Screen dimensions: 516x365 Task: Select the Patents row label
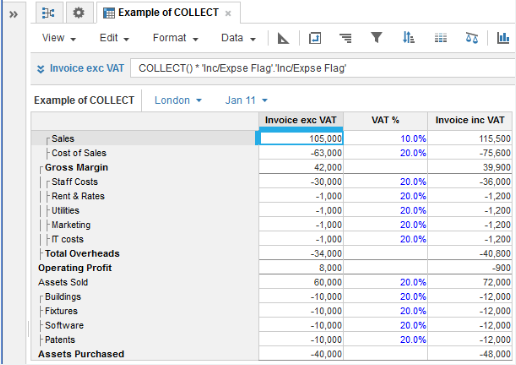(x=60, y=340)
